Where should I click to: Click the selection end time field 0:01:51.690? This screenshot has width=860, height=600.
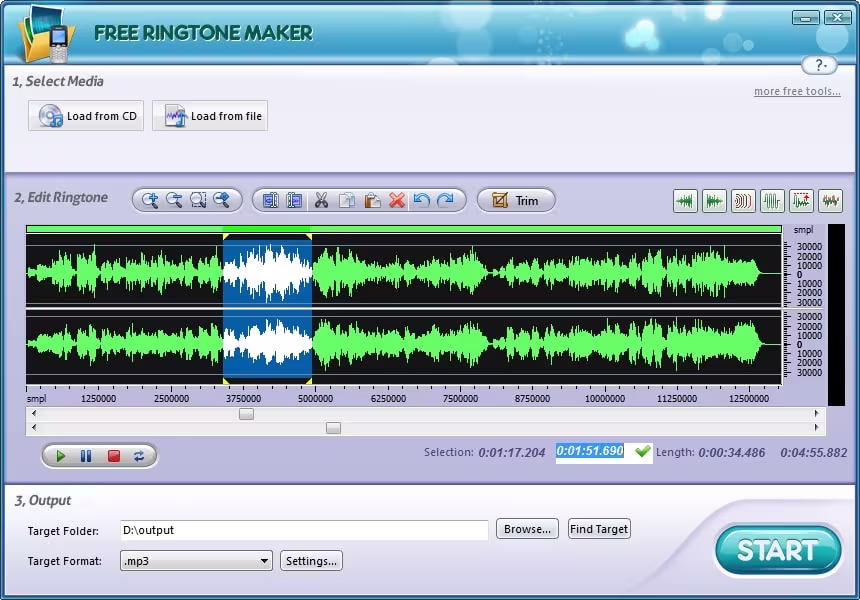click(590, 451)
